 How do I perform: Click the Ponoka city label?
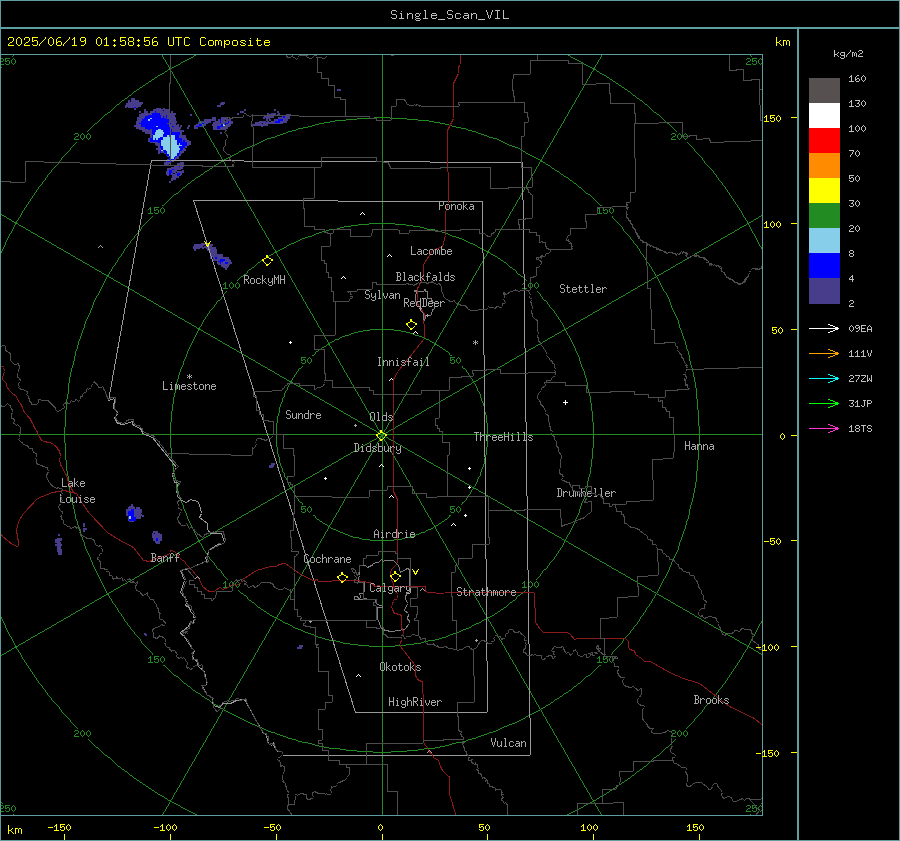click(x=456, y=206)
